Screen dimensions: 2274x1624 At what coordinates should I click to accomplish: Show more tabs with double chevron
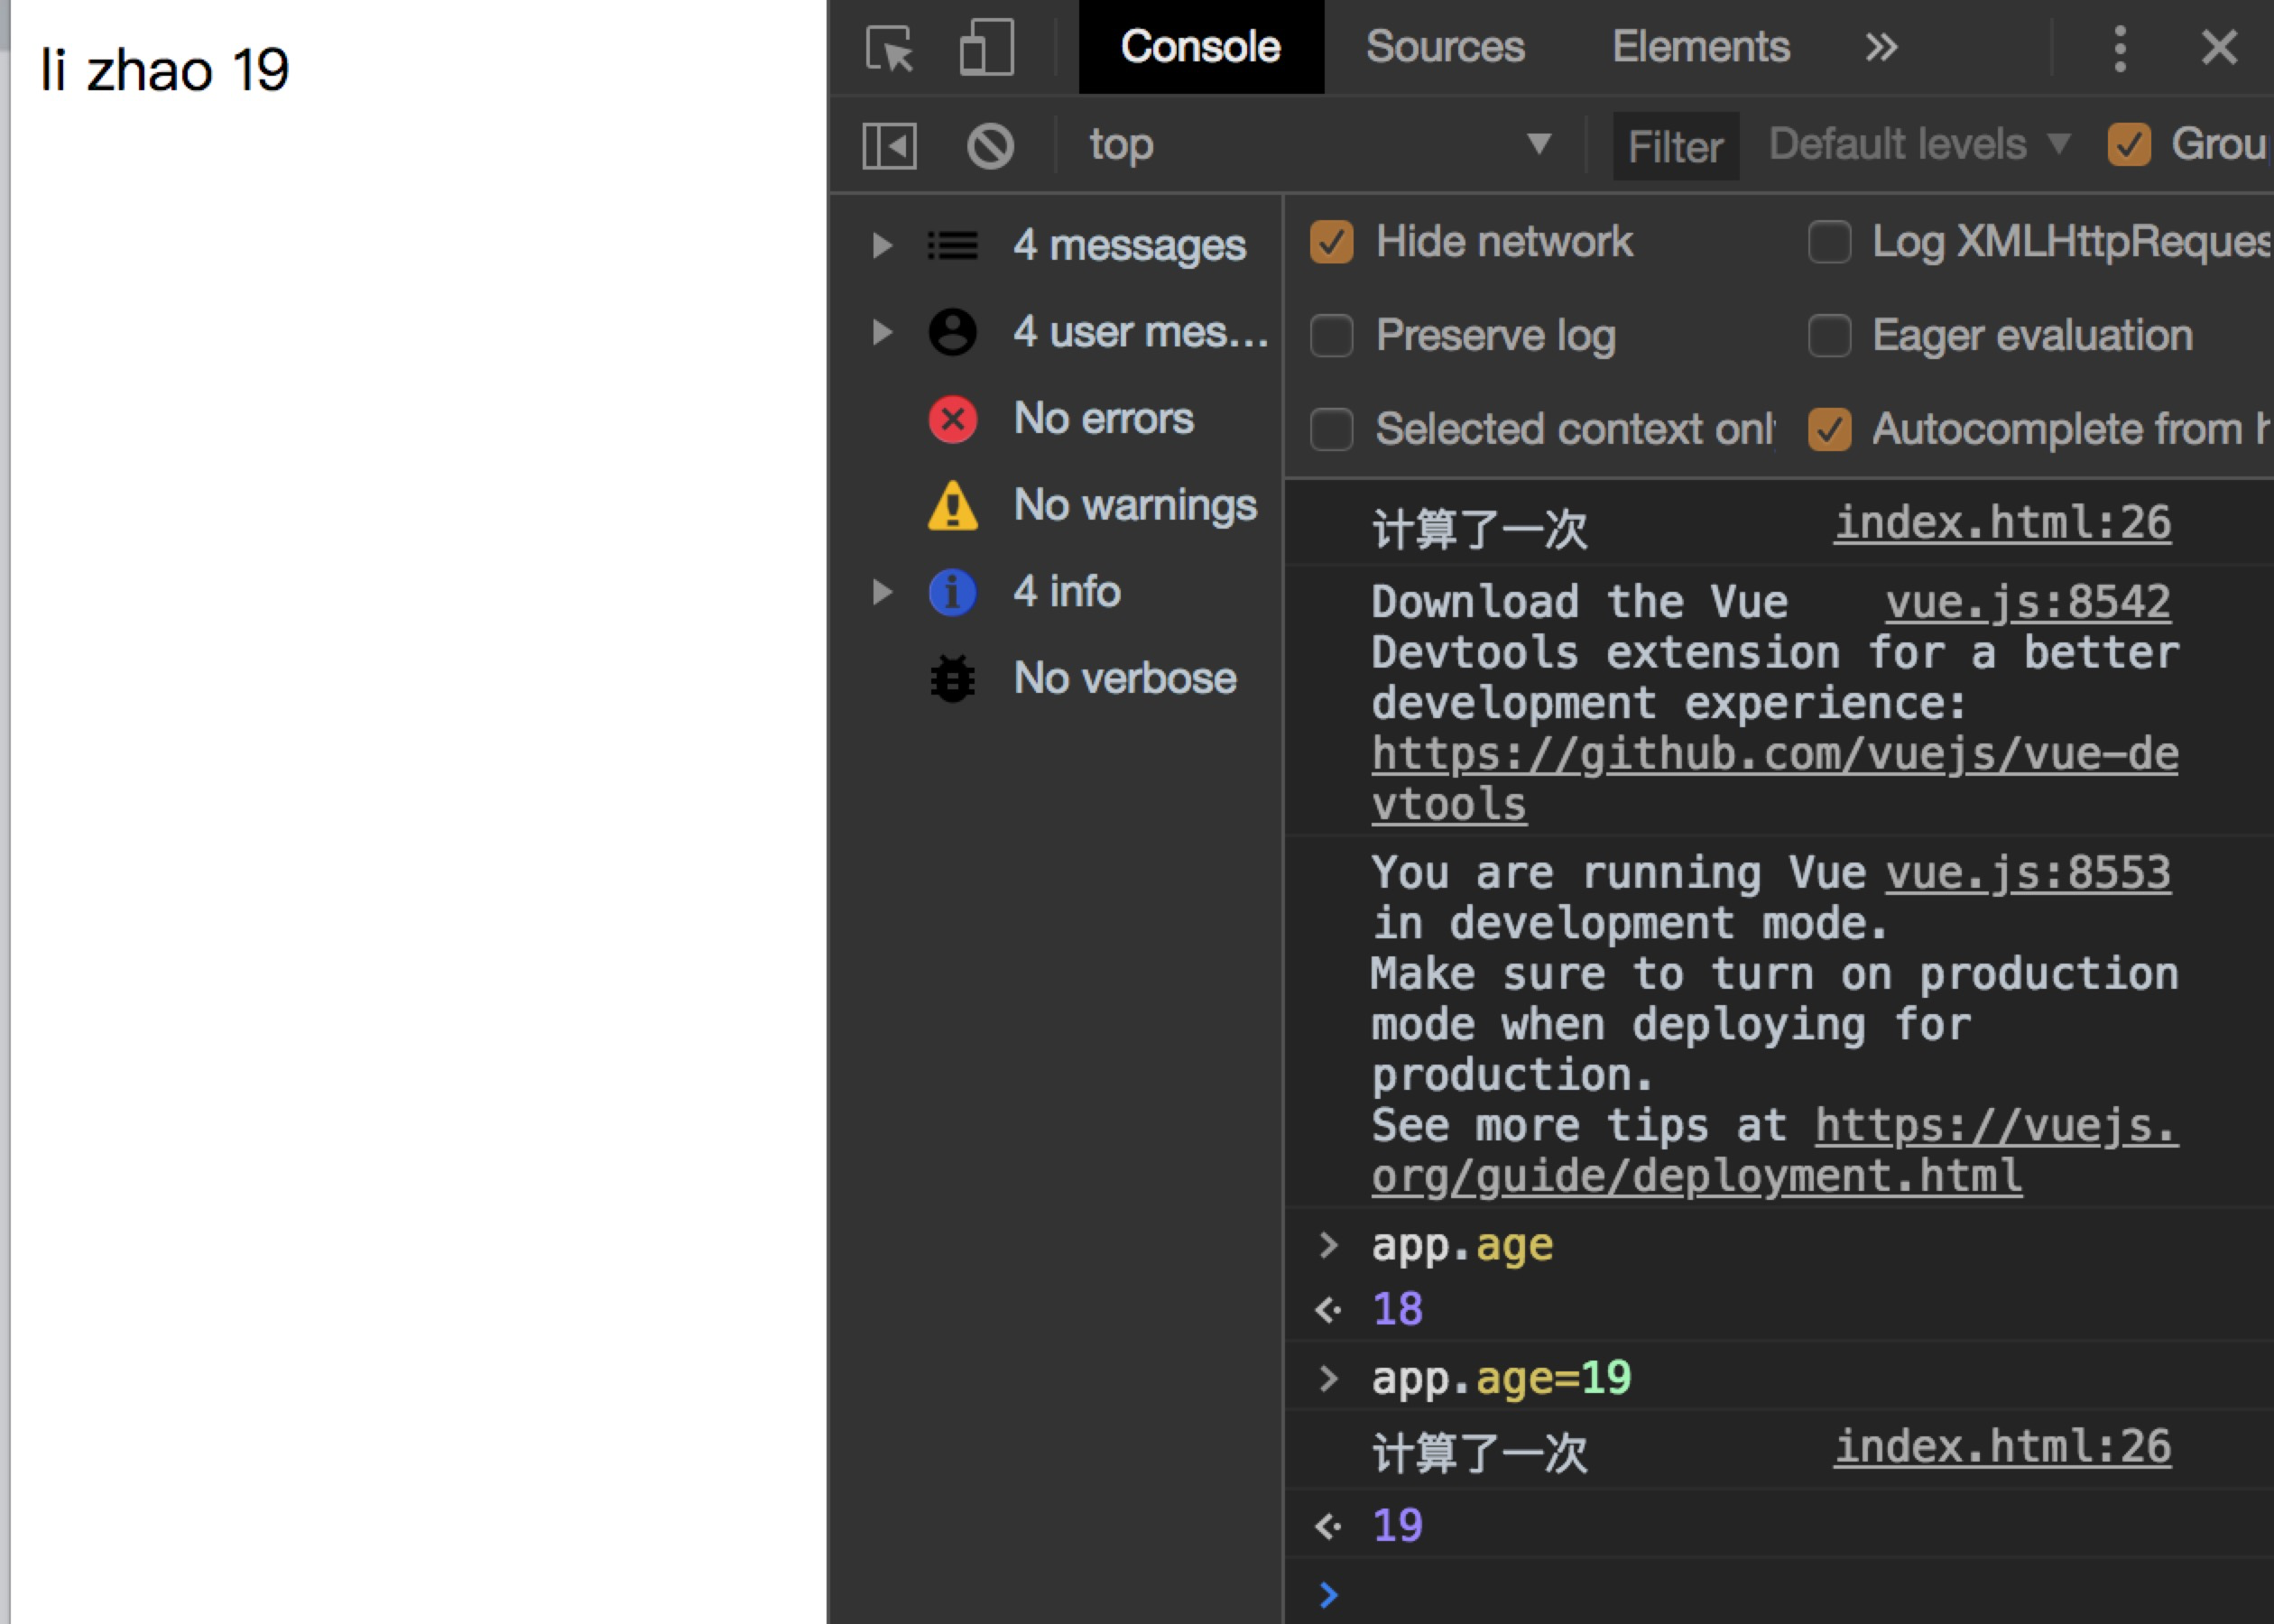click(x=1881, y=48)
